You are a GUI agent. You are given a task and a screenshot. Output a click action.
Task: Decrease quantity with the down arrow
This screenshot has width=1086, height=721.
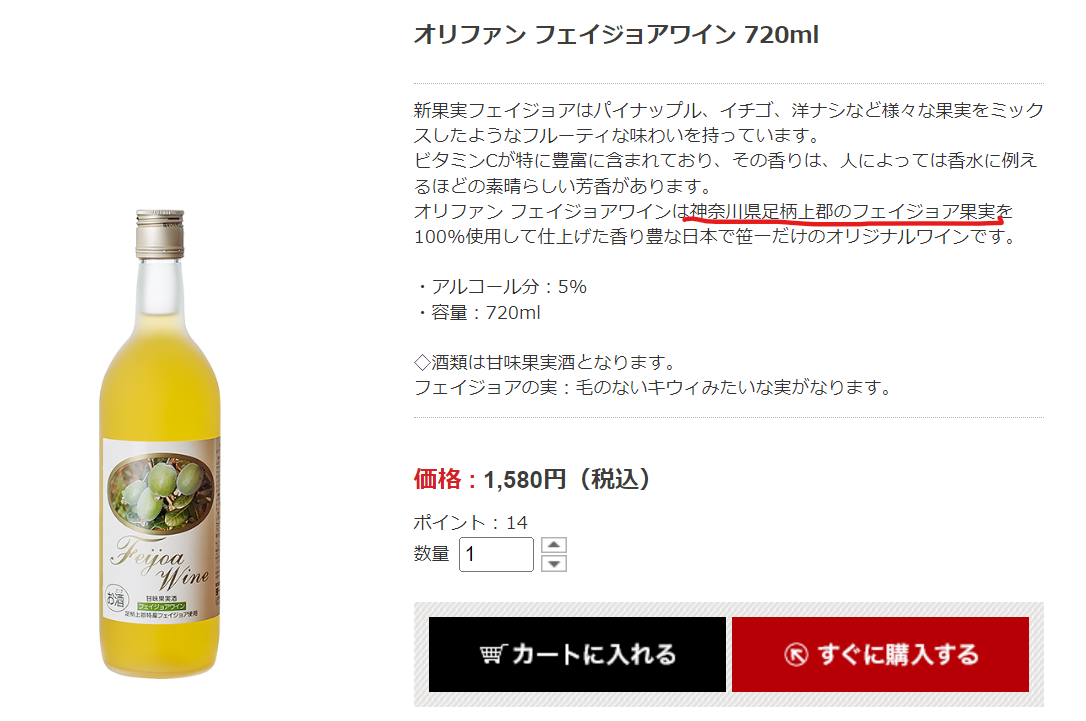coord(553,563)
